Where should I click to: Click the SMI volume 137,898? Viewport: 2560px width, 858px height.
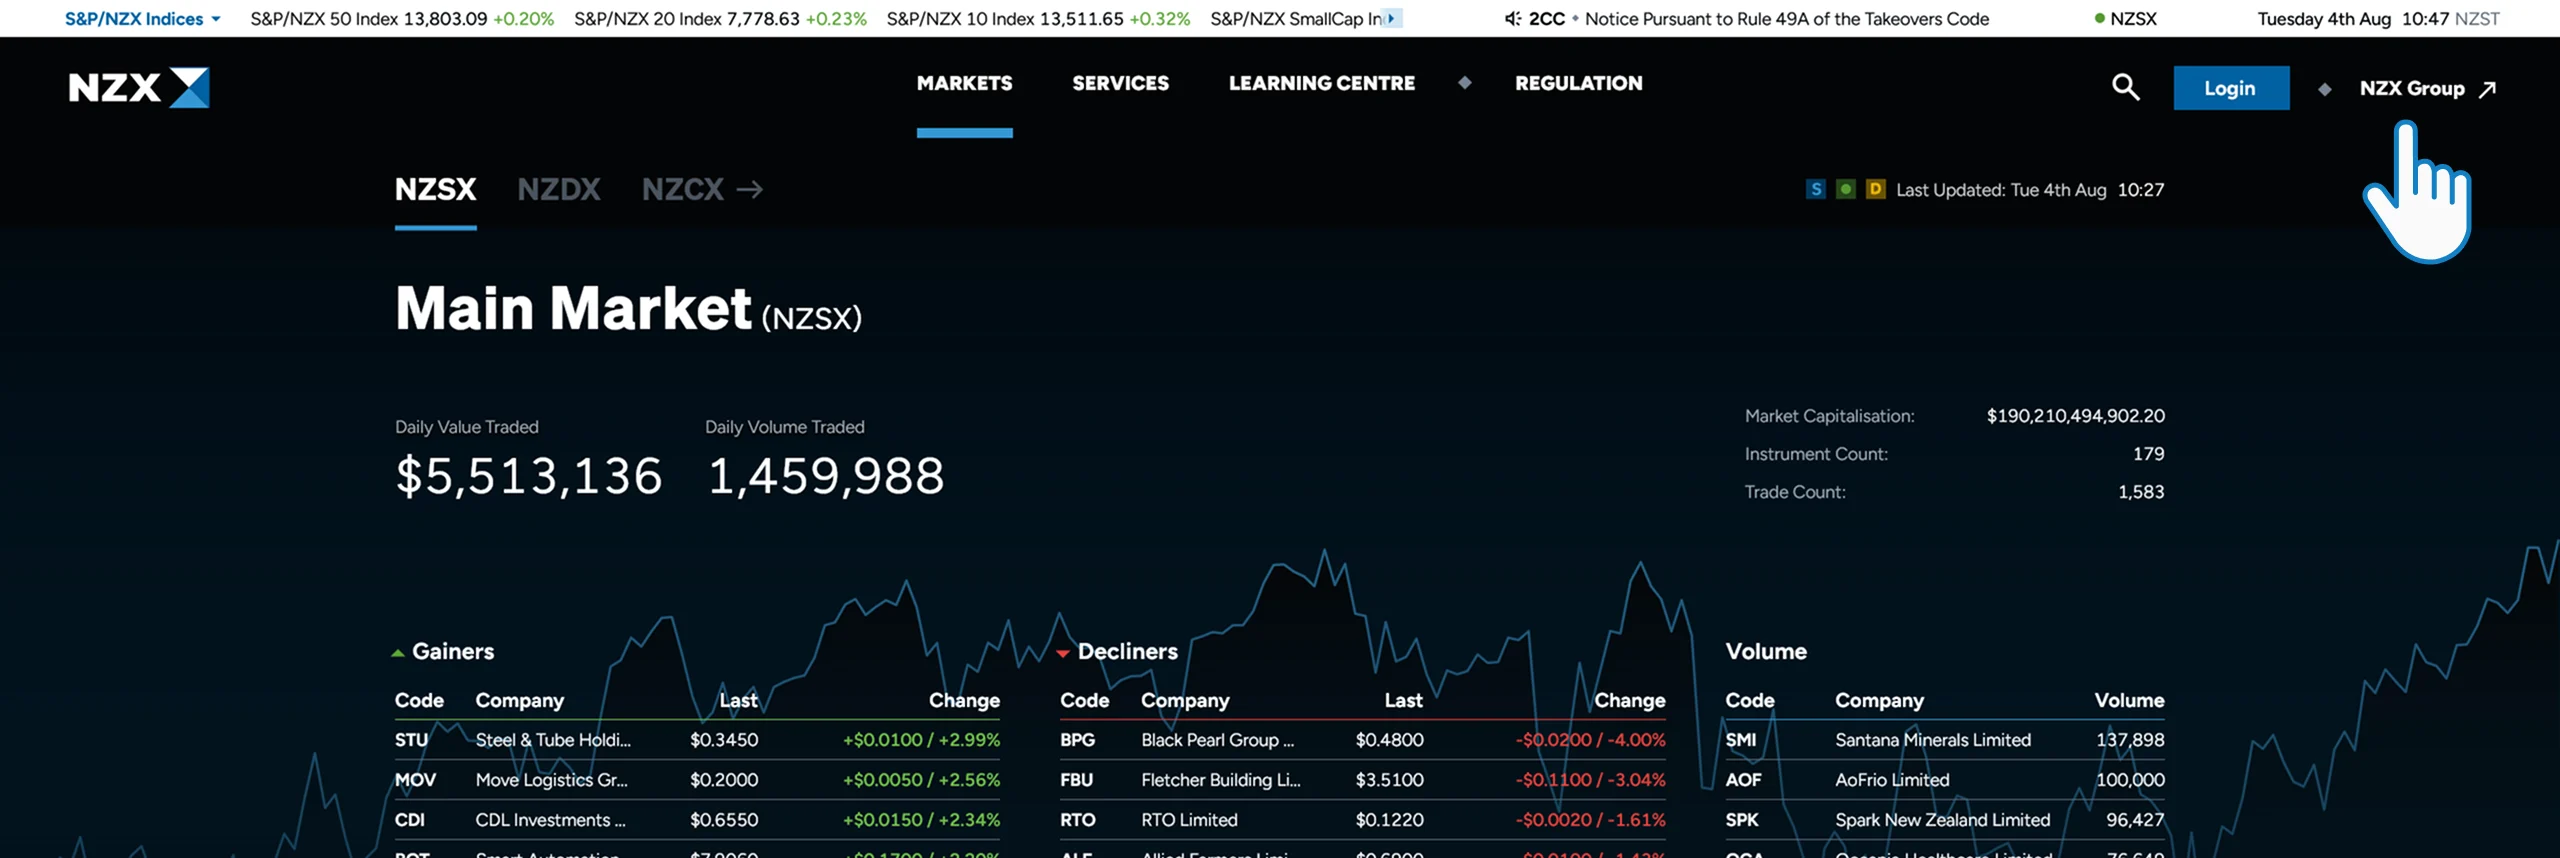2130,740
